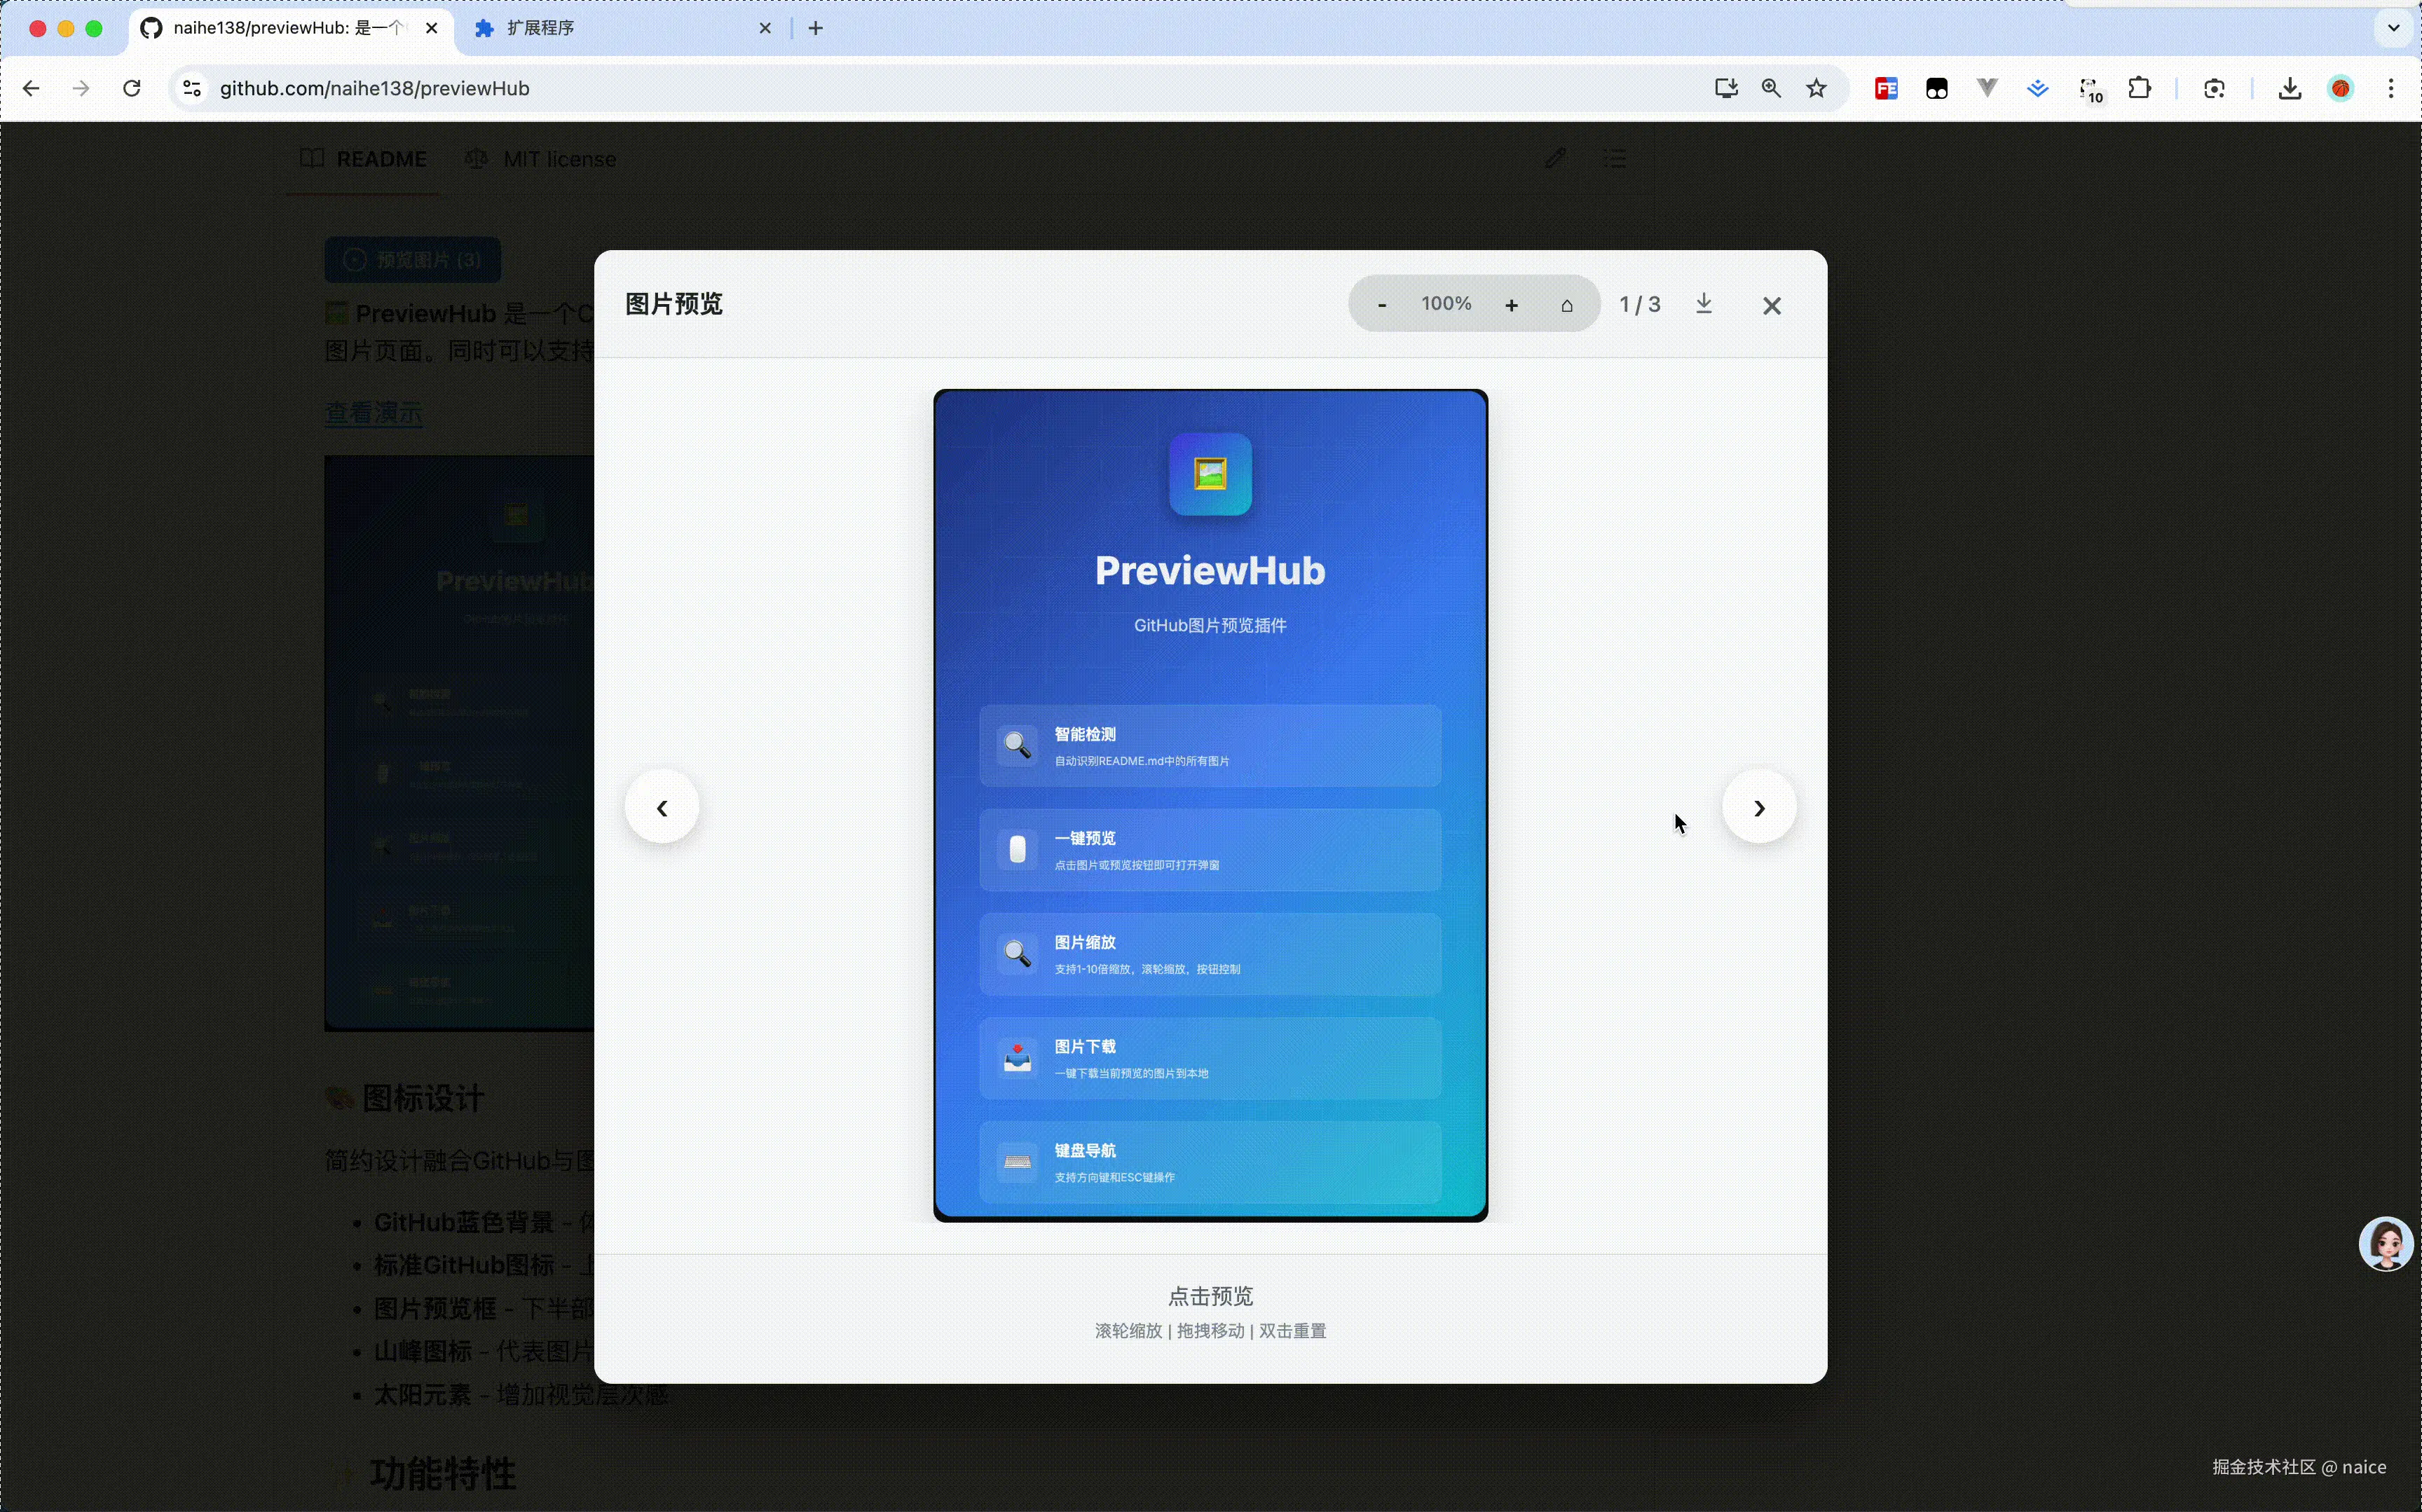Open the Extensions puzzle menu
Image resolution: width=2422 pixels, height=1512 pixels.
click(x=2139, y=89)
